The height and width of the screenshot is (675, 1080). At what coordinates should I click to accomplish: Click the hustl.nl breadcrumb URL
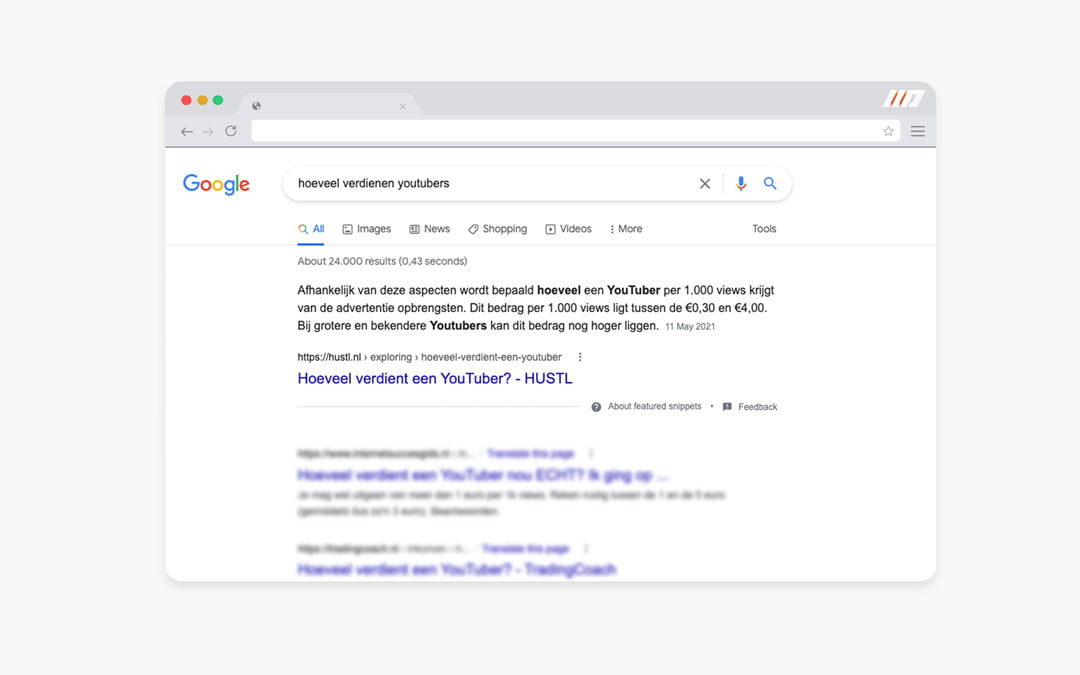(x=429, y=357)
